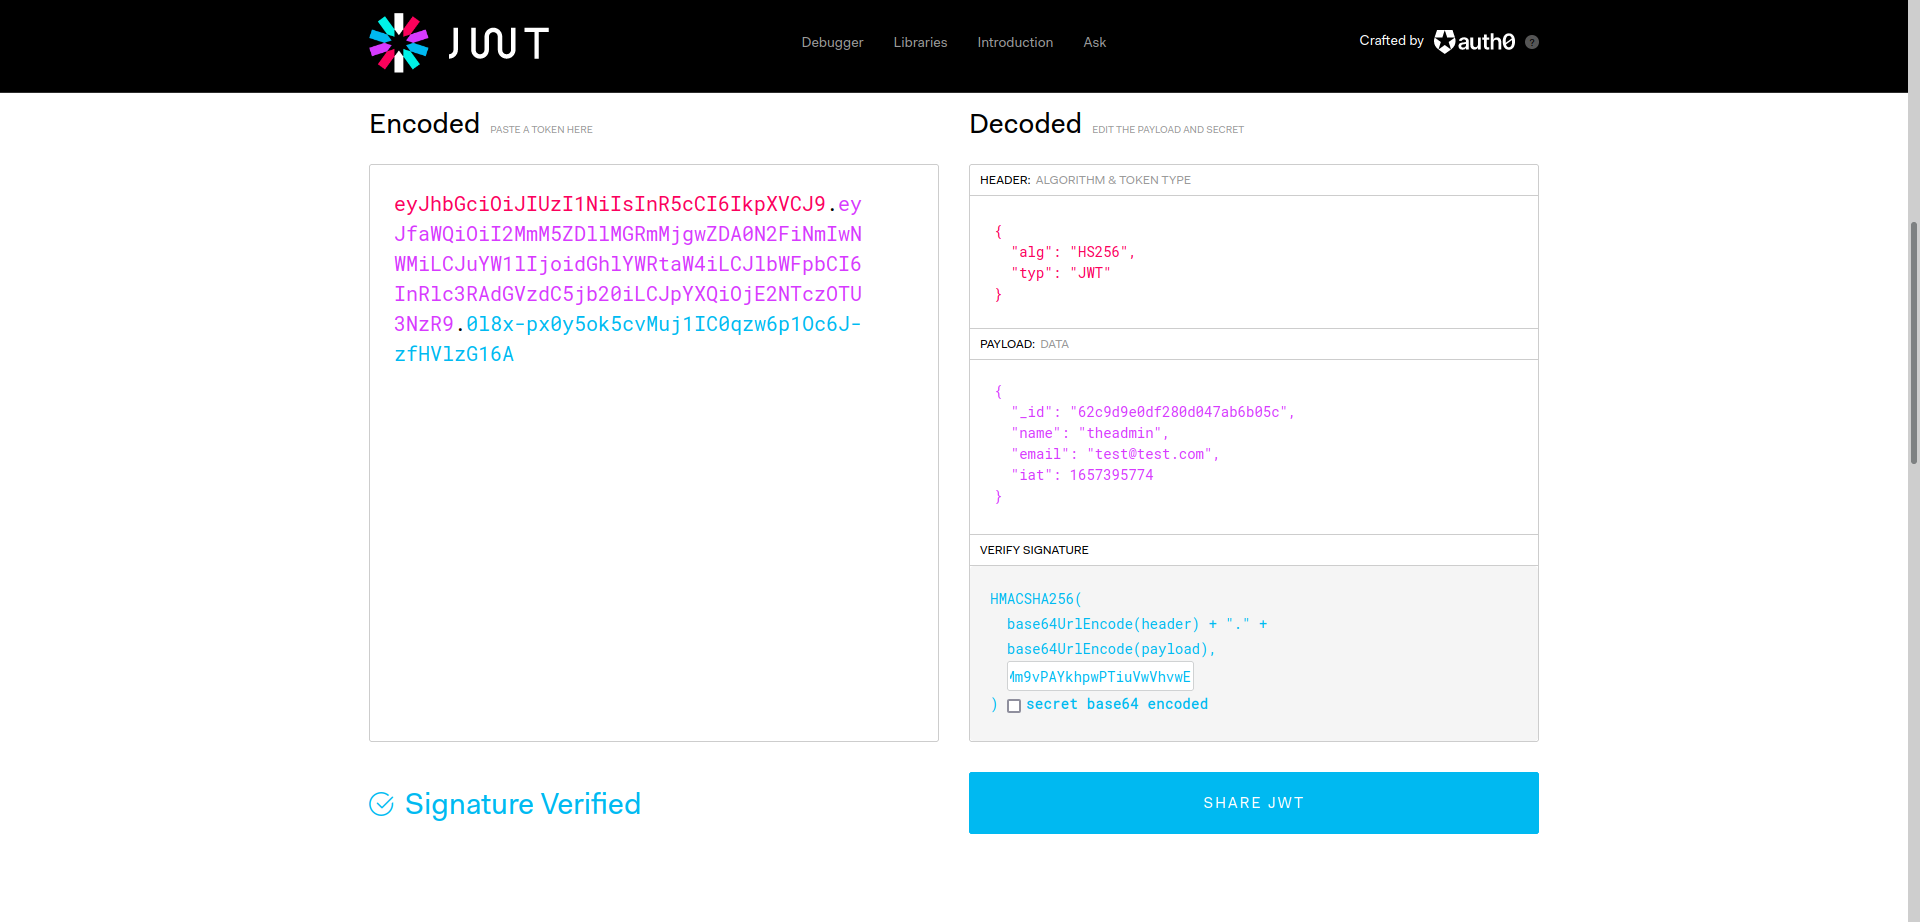Image resolution: width=1920 pixels, height=922 pixels.
Task: Click the Crafted by text
Action: pos(1390,41)
